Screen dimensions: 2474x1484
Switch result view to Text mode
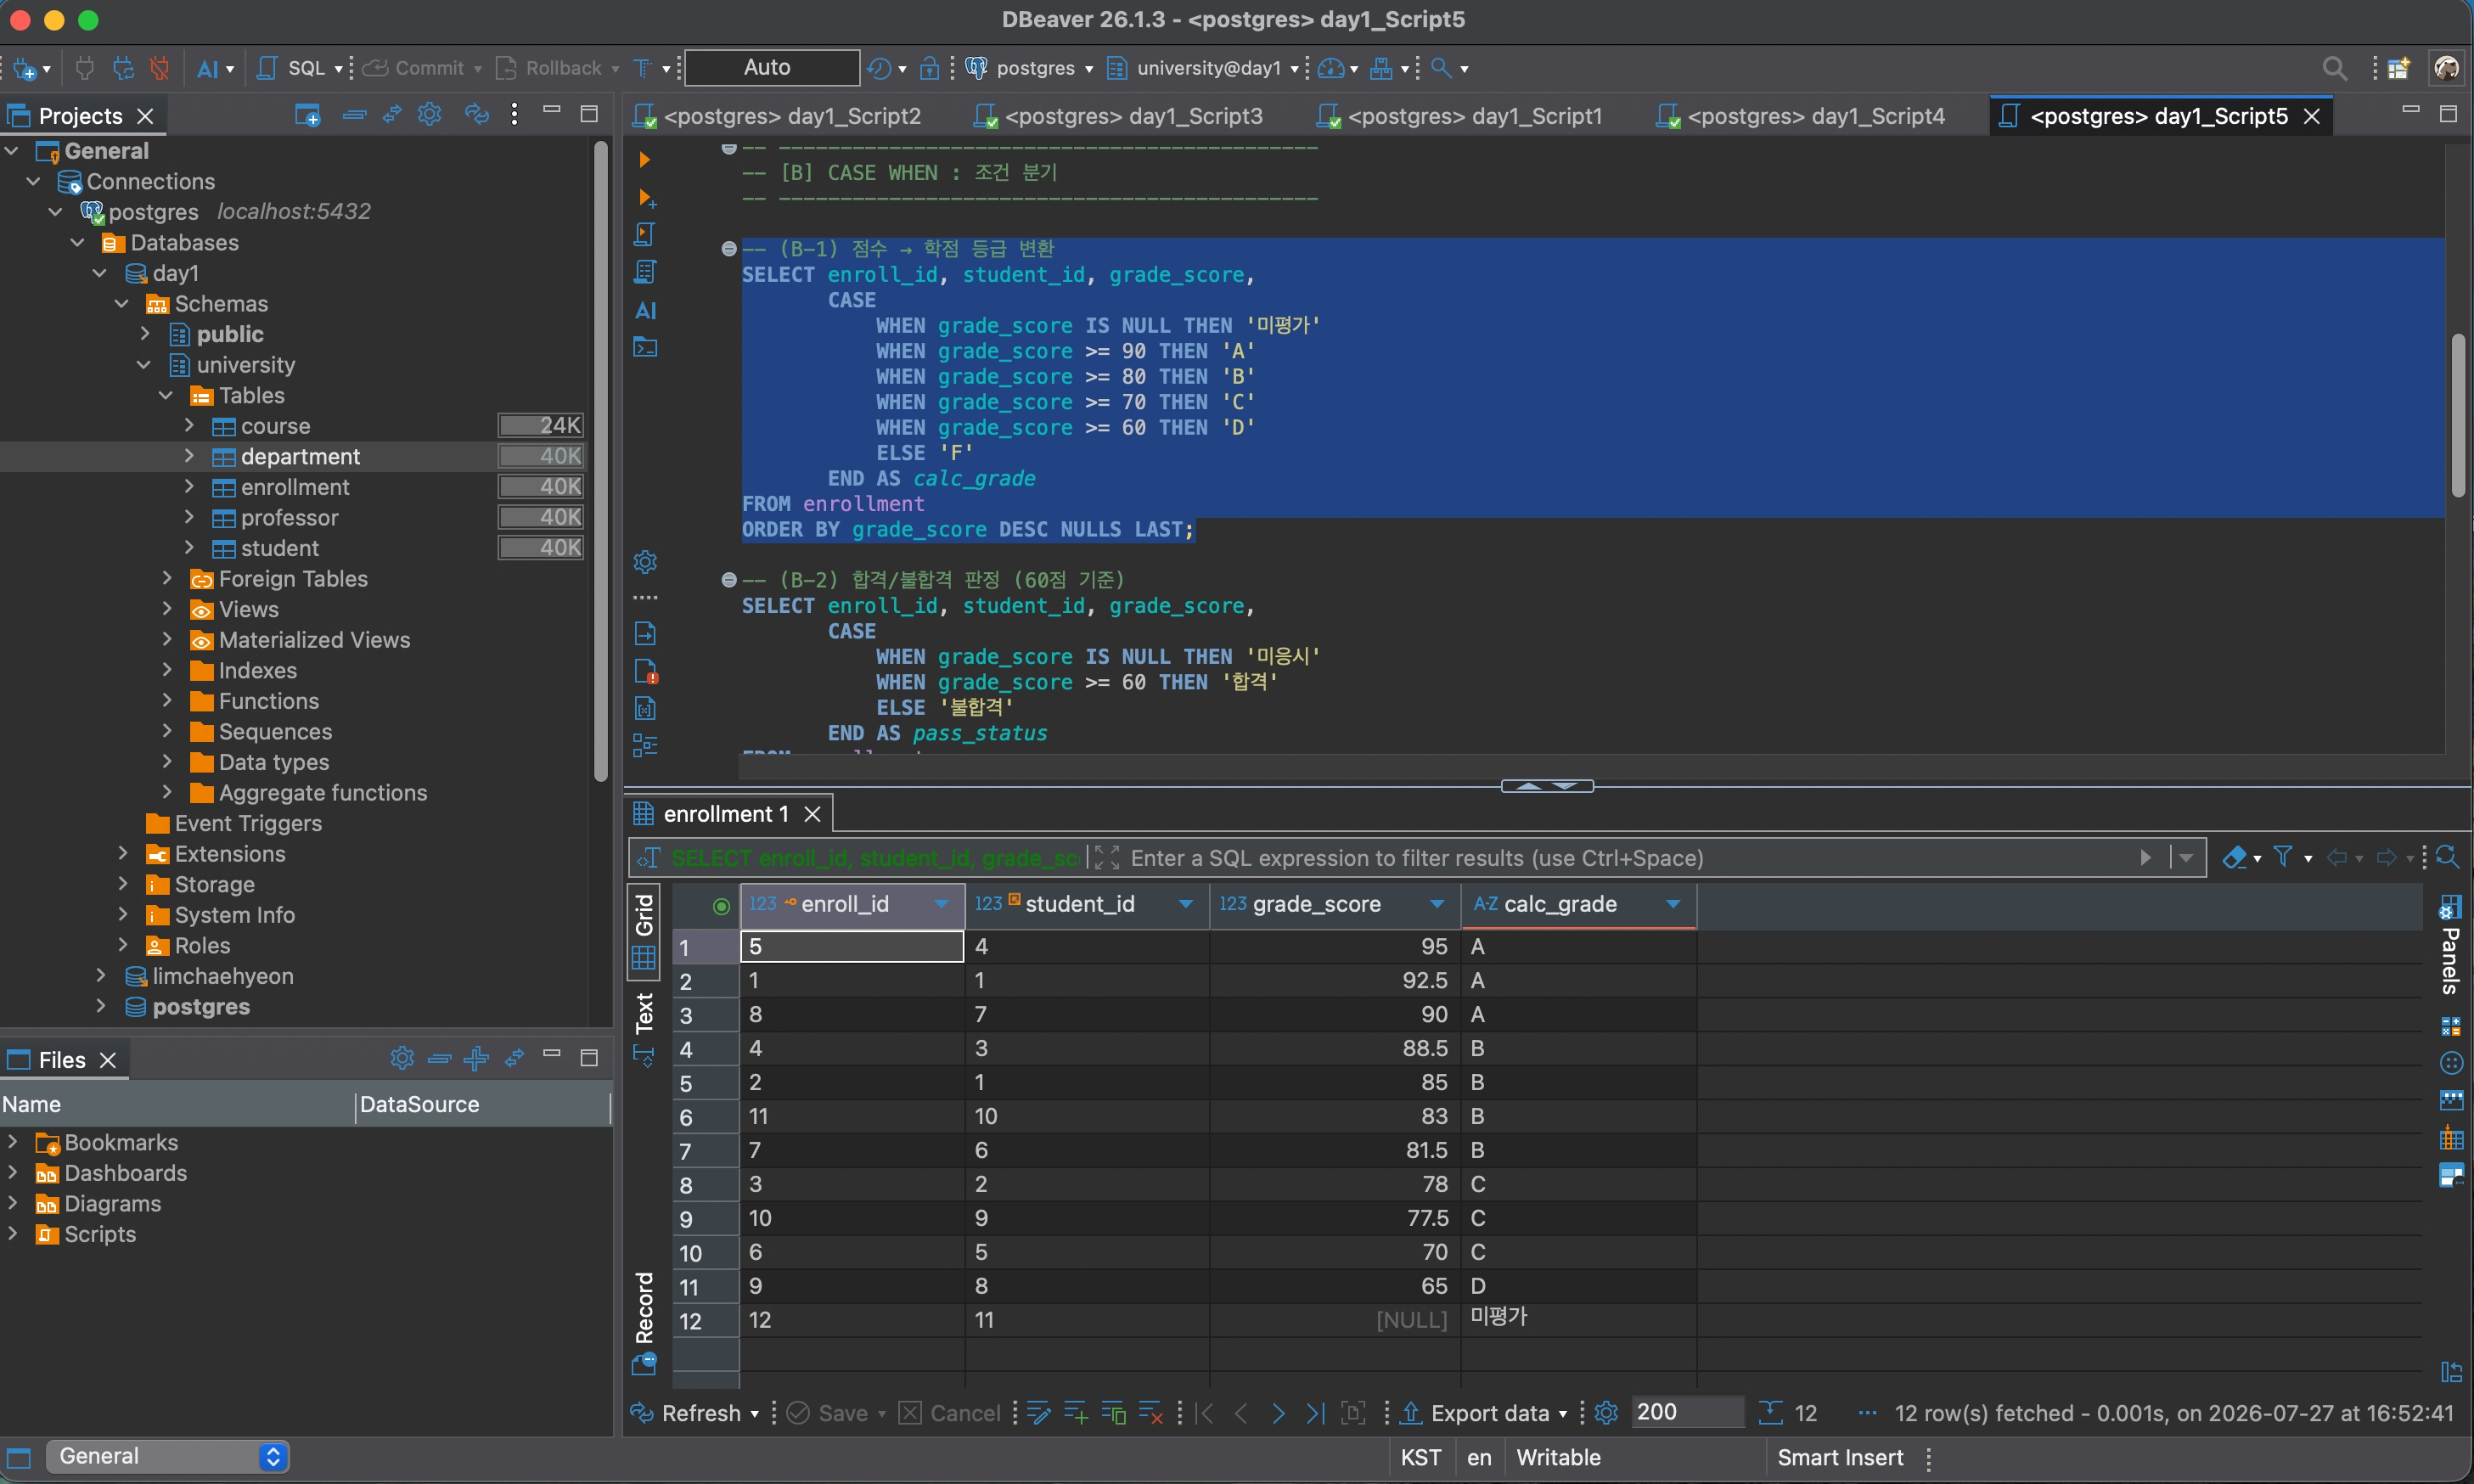[x=643, y=1028]
